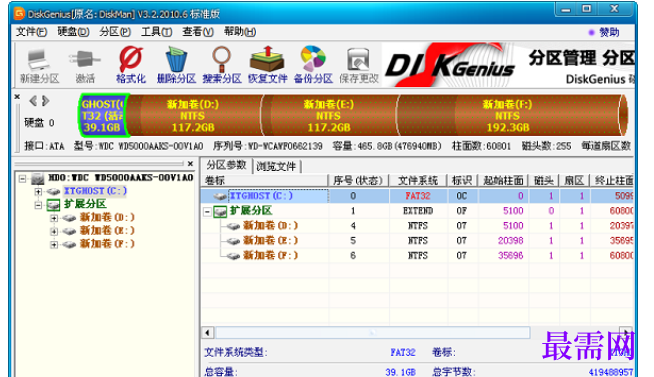Screen dimensions: 654x377
Task: Open the 硬盘(D) menu
Action: coord(73,32)
